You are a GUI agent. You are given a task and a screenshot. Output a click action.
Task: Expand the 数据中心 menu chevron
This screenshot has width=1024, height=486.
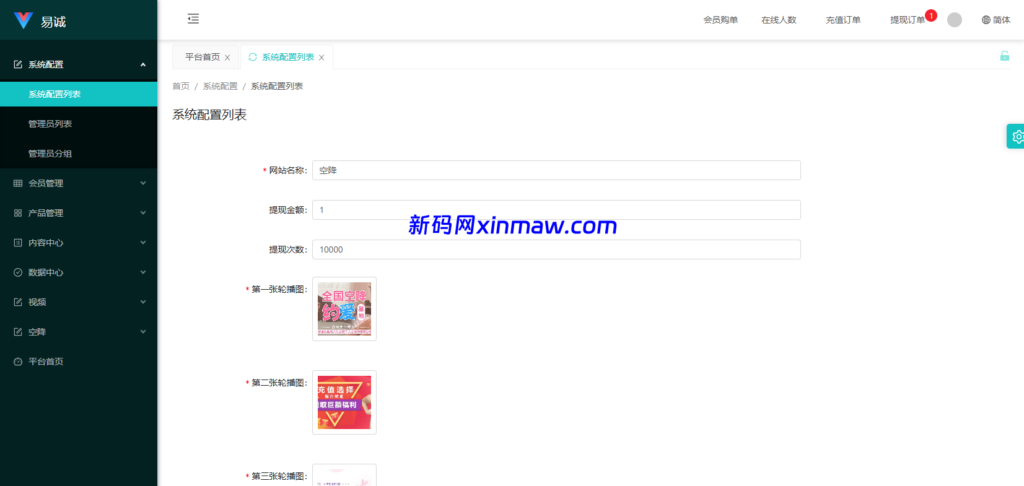[x=143, y=272]
